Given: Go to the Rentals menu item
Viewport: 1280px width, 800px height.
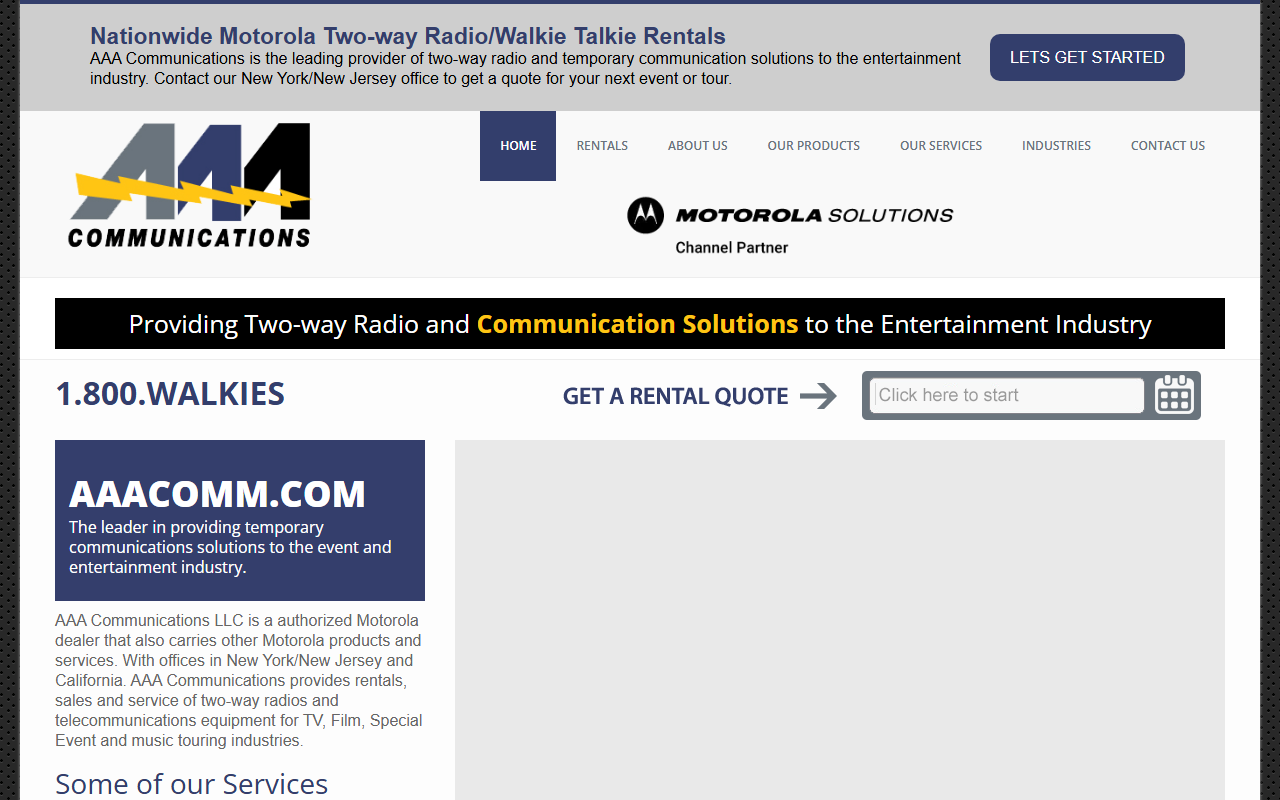Looking at the screenshot, I should click(x=602, y=146).
